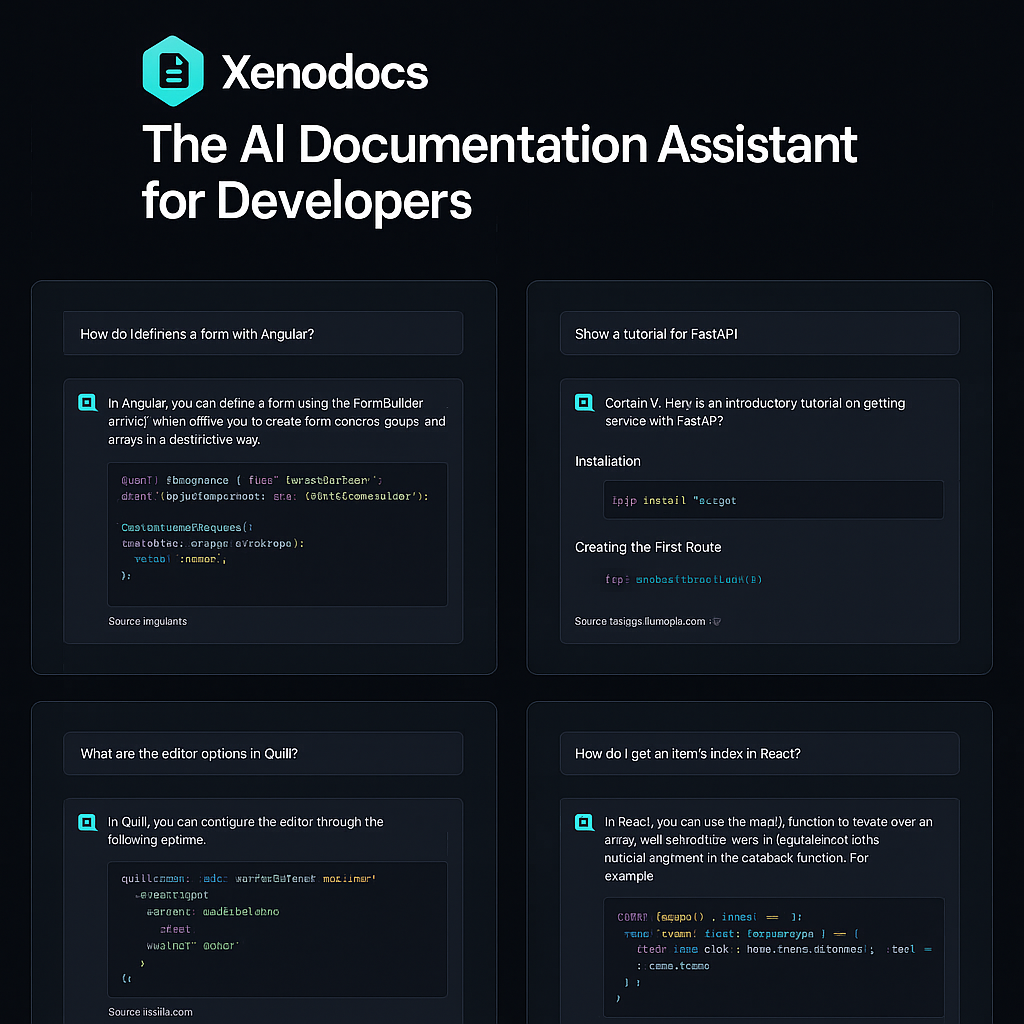1024x1024 pixels.
Task: Click the Xenodocs hexagon logo icon
Action: pos(173,71)
